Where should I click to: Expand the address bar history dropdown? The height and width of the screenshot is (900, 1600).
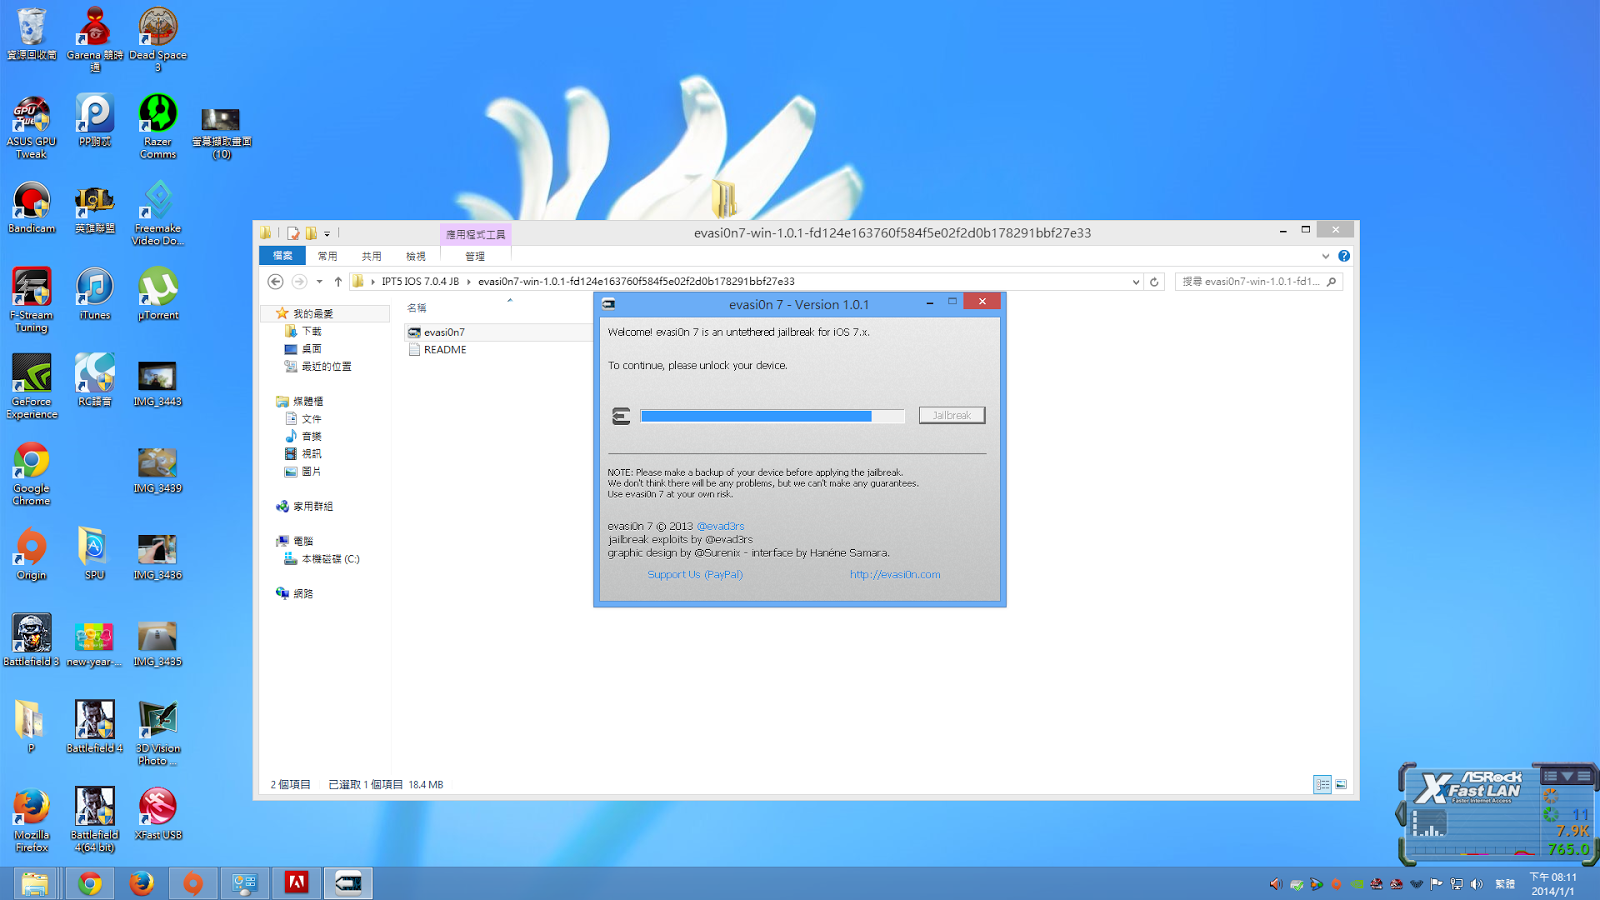pos(1136,282)
